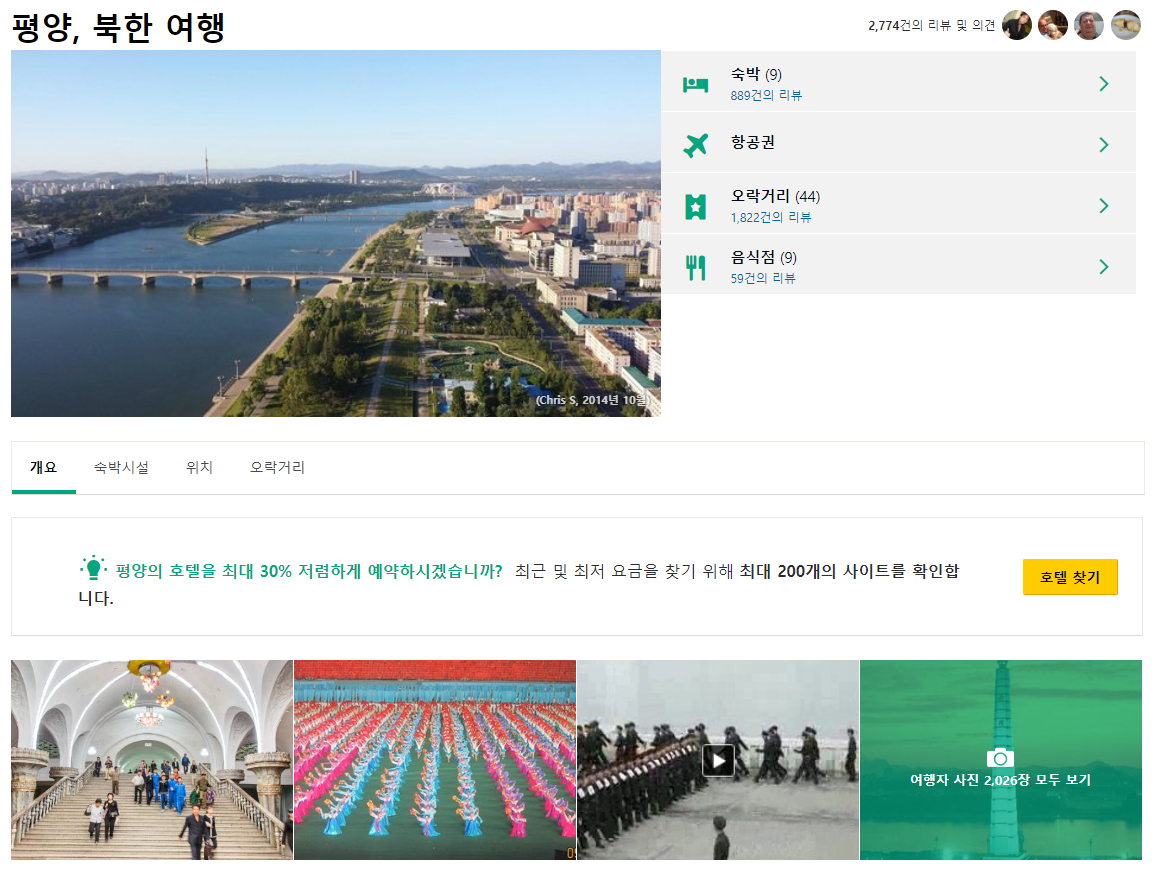1161x873 pixels.
Task: Click the fork and knife icon for 음식점
Action: (695, 267)
